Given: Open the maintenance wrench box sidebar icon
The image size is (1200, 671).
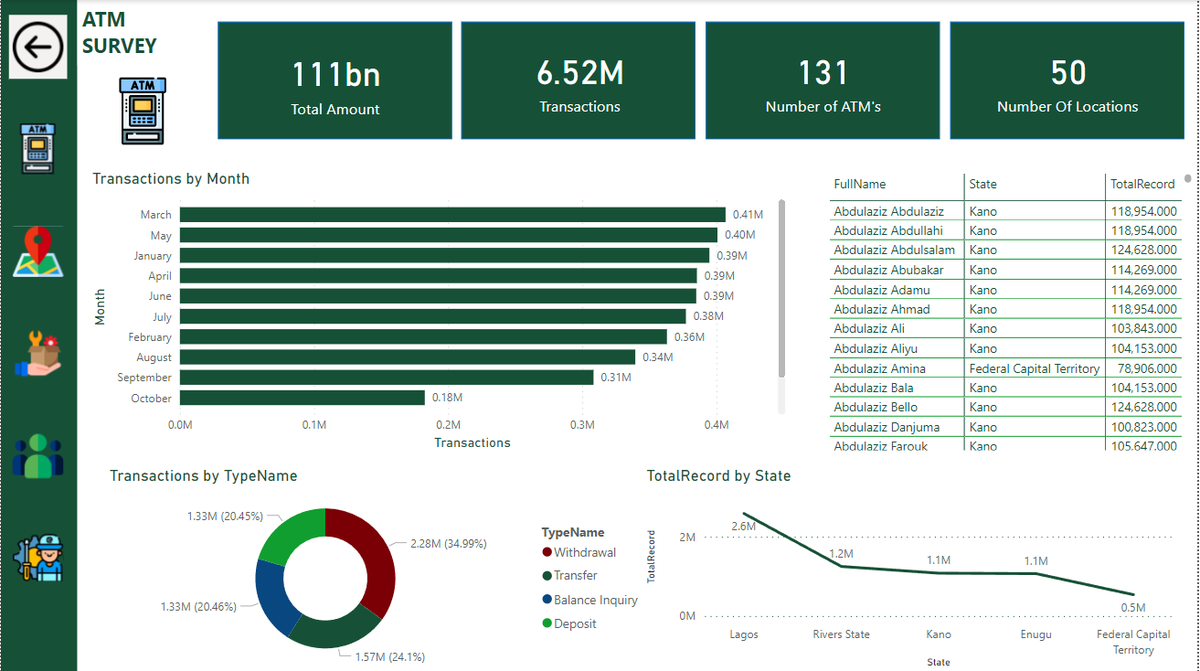Looking at the screenshot, I should pyautogui.click(x=38, y=354).
